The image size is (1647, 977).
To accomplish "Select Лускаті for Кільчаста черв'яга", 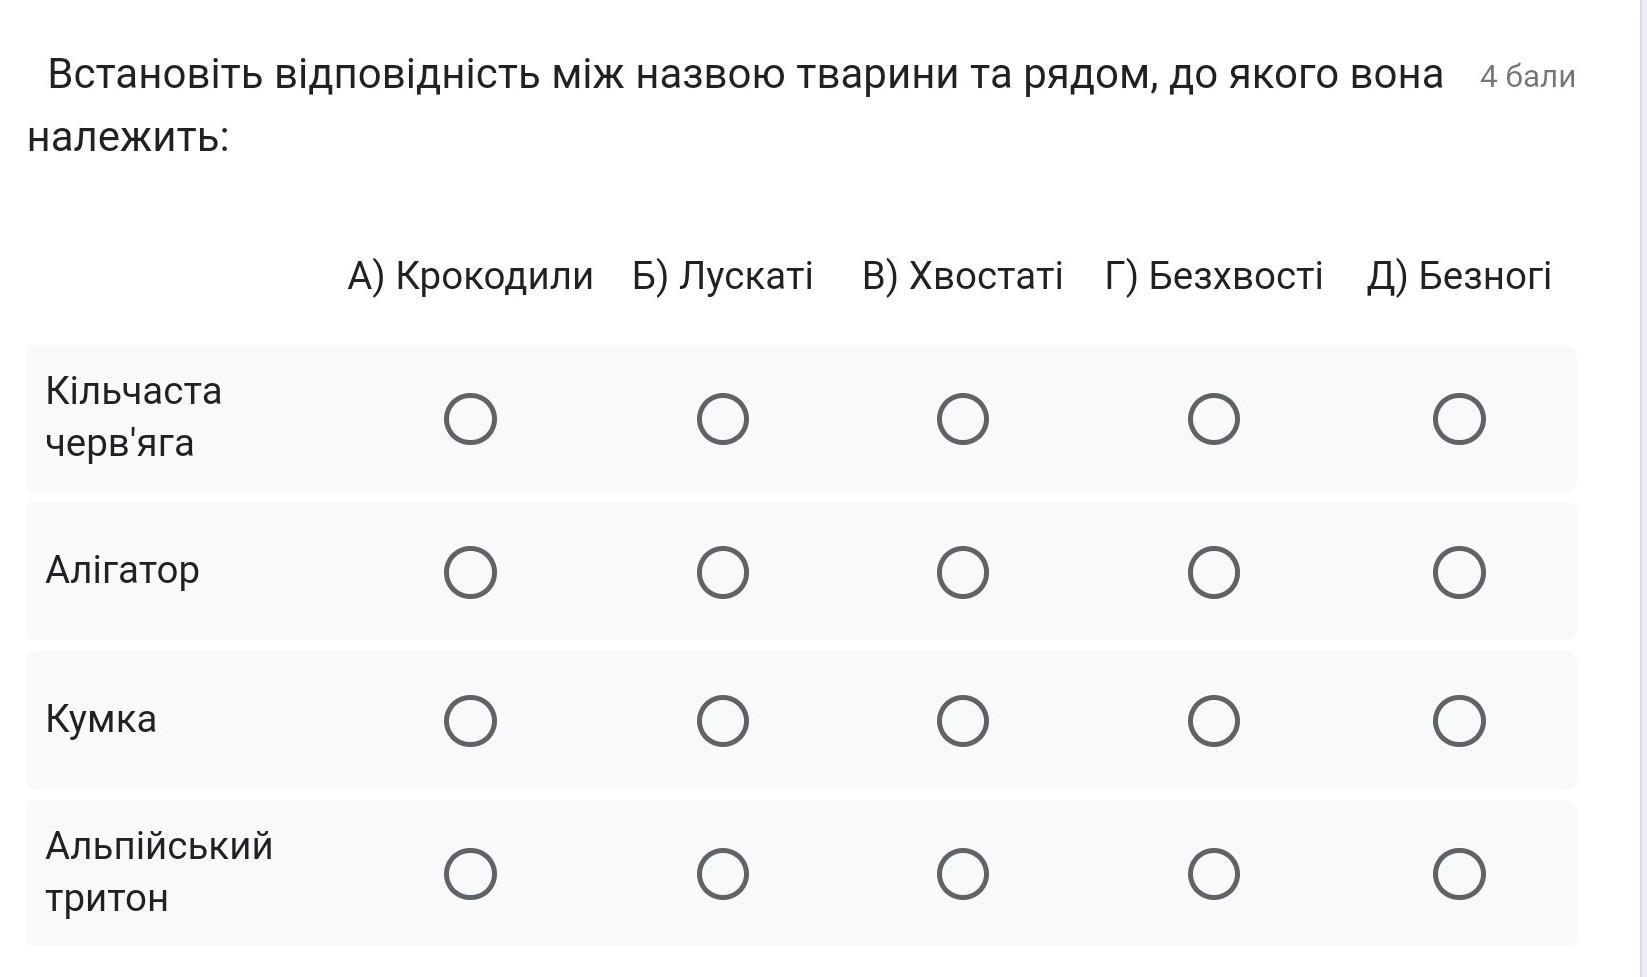I will pyautogui.click(x=723, y=419).
